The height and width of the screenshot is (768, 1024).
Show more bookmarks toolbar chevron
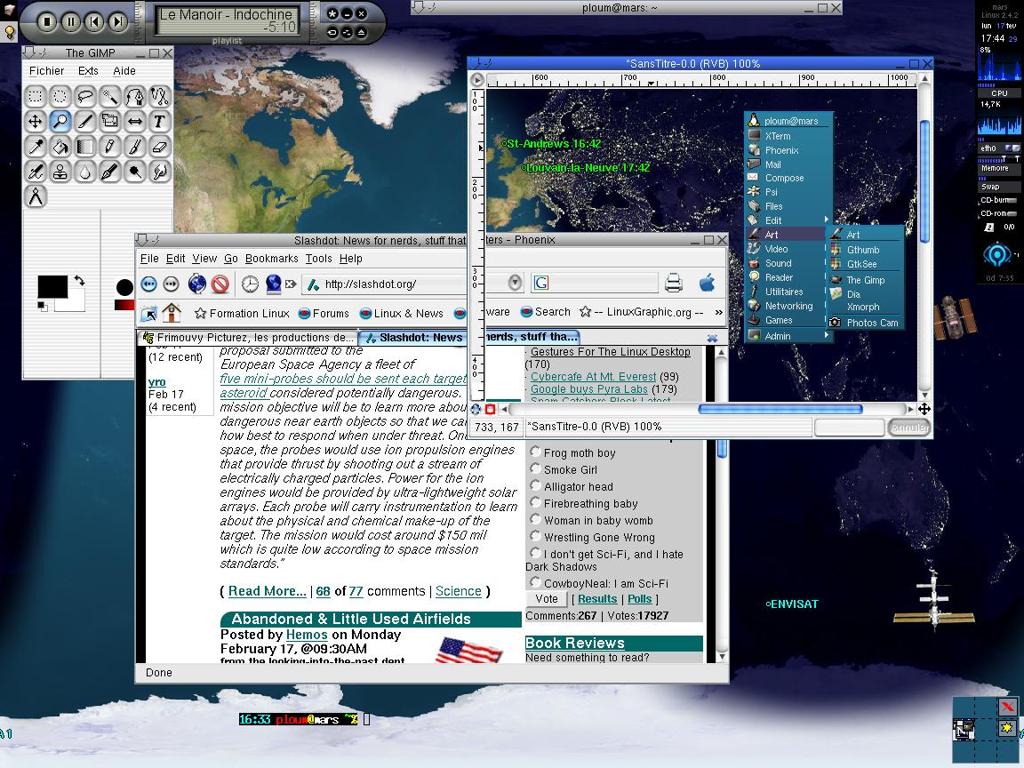[717, 313]
